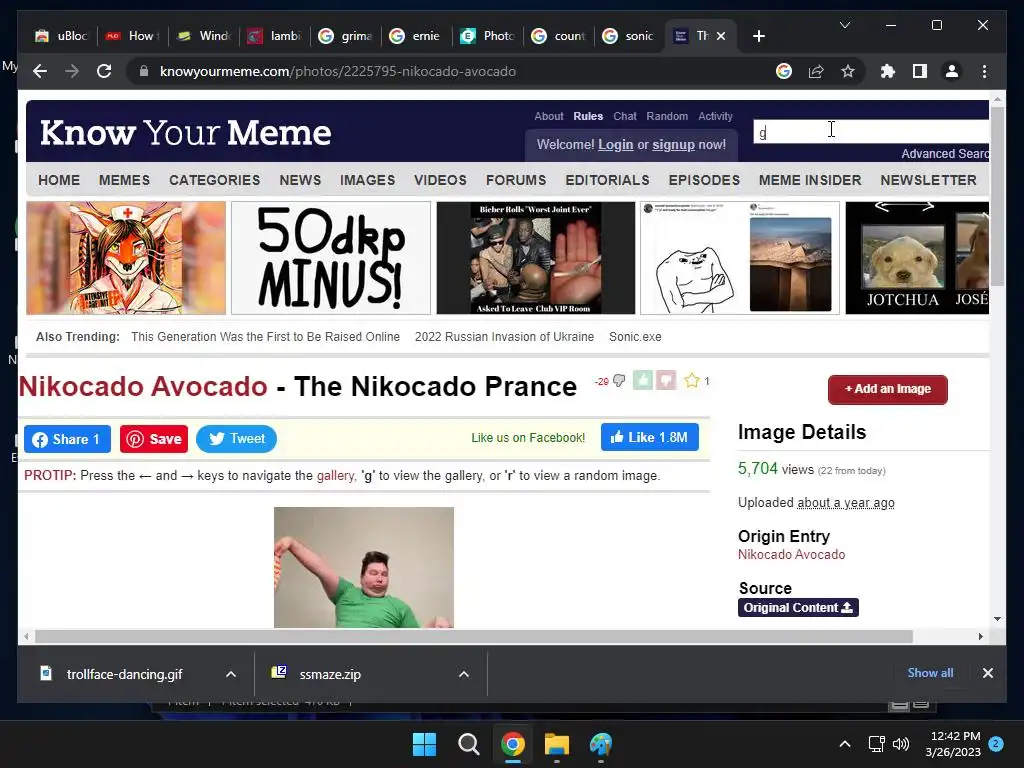Click the Login link

(x=615, y=144)
